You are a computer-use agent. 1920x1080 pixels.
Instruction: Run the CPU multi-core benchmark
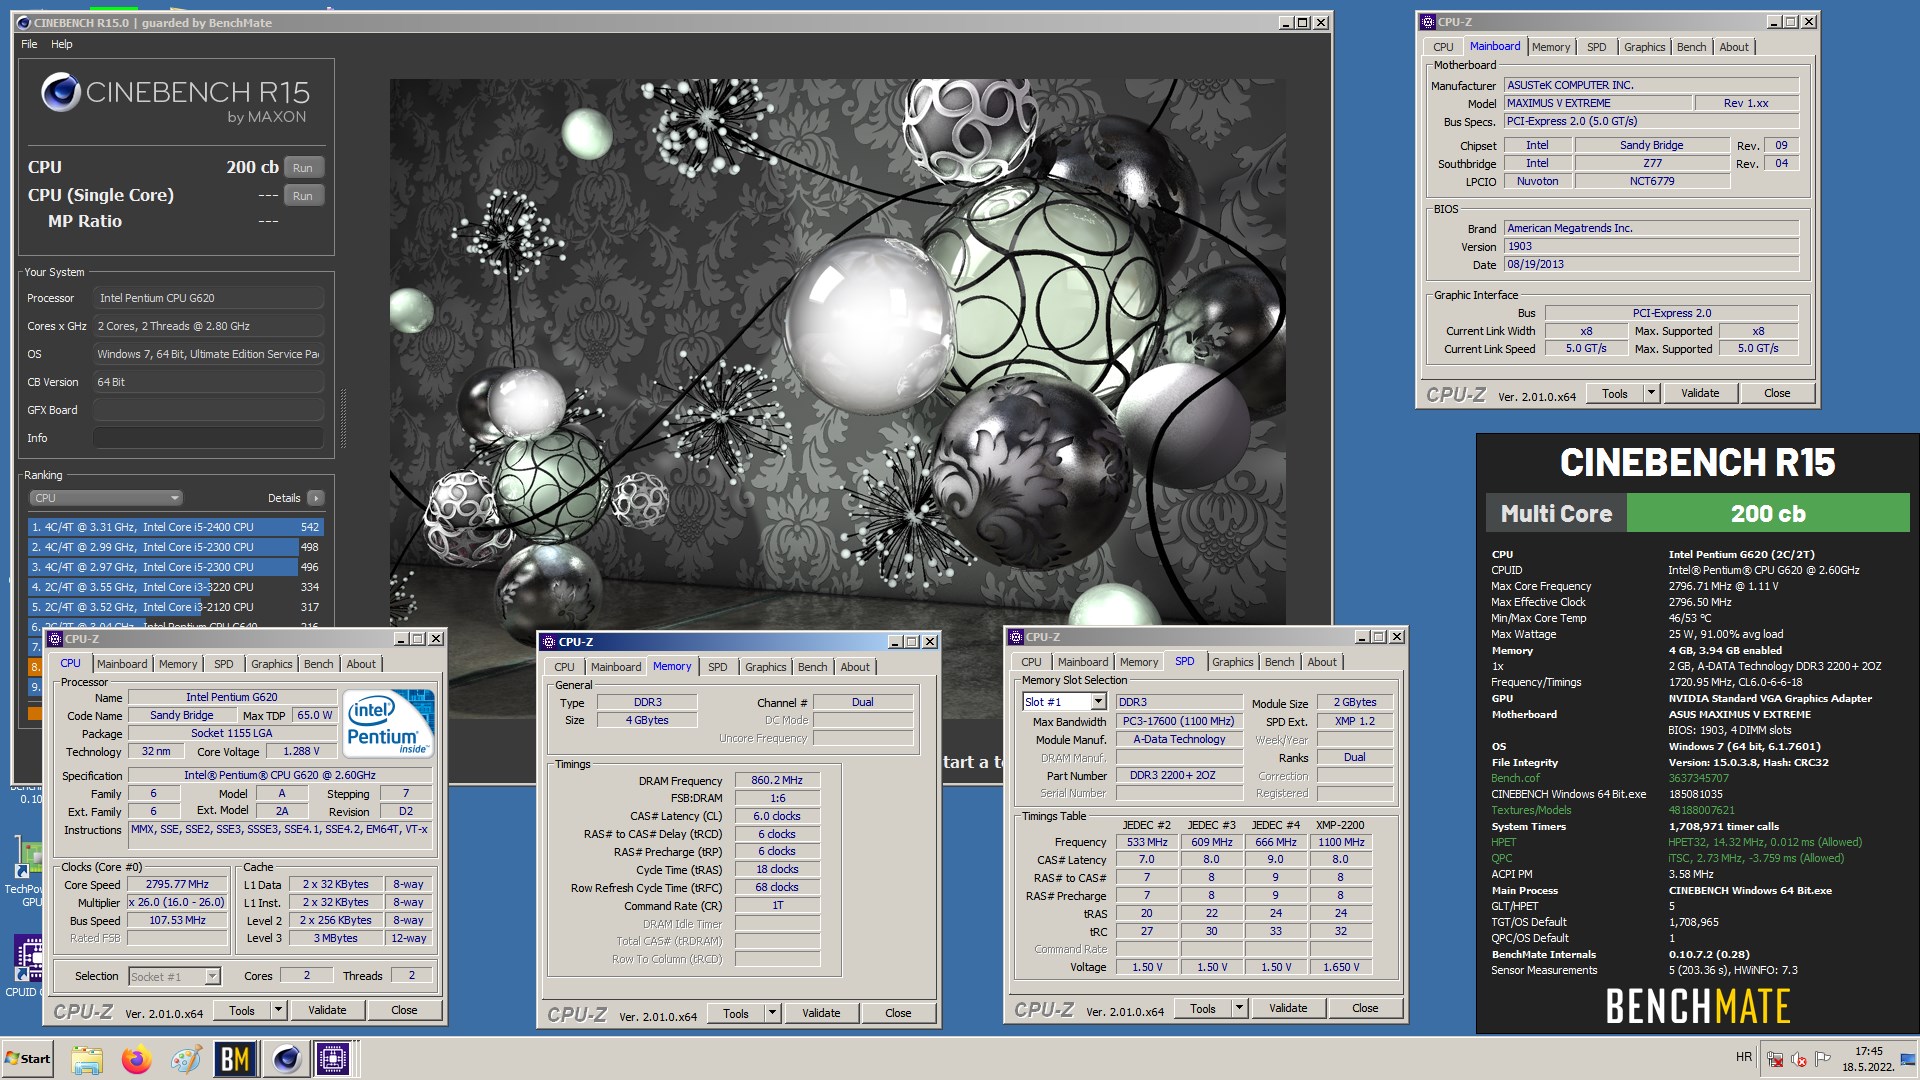pyautogui.click(x=303, y=168)
